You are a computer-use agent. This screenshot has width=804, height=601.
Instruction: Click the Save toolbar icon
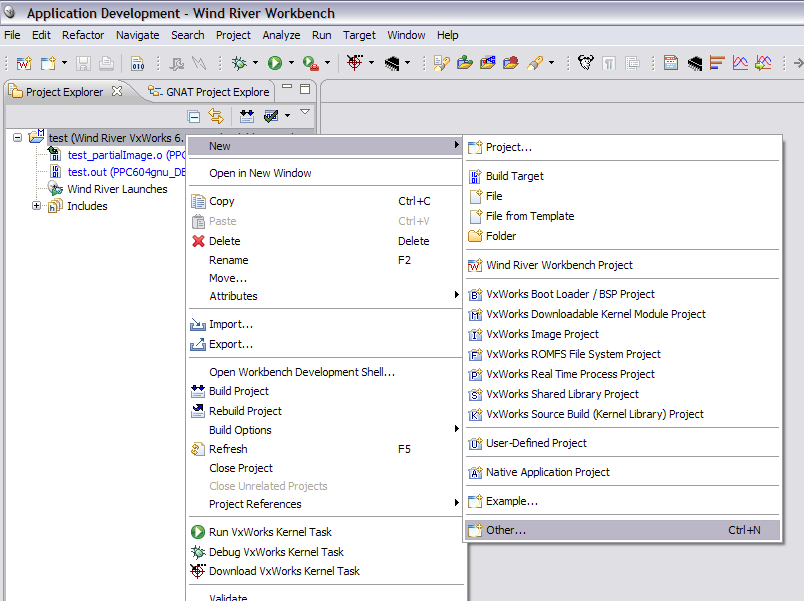(x=83, y=63)
